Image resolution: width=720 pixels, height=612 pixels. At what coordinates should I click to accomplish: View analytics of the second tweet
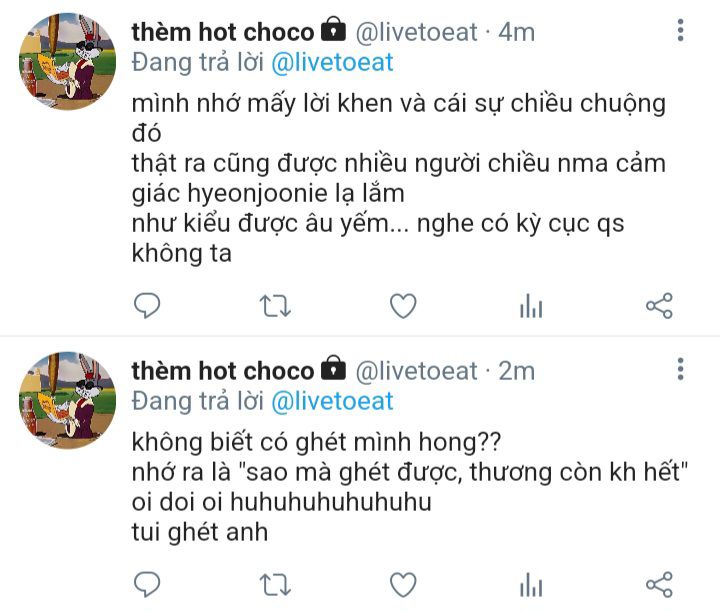[531, 584]
